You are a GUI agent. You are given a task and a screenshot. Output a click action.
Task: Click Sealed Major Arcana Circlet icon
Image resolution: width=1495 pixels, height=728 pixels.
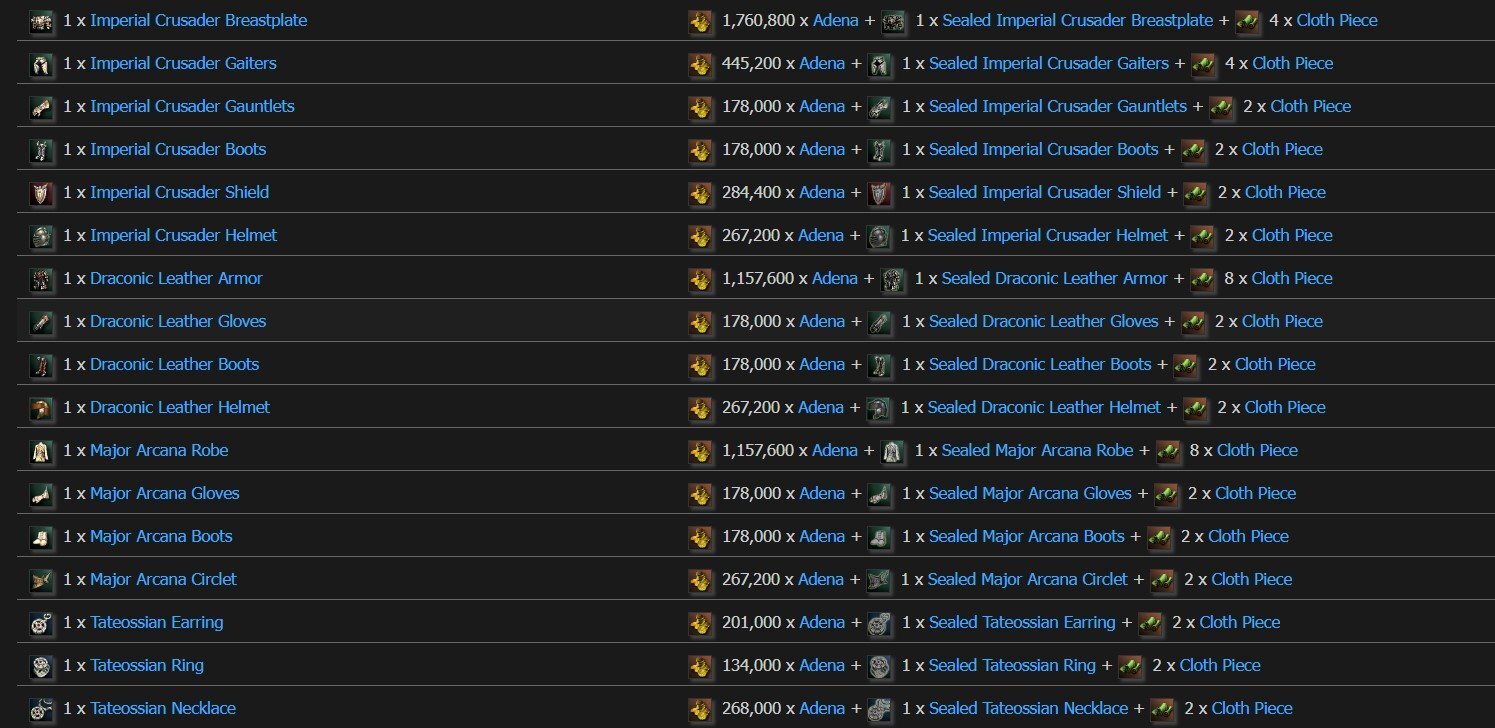(880, 580)
